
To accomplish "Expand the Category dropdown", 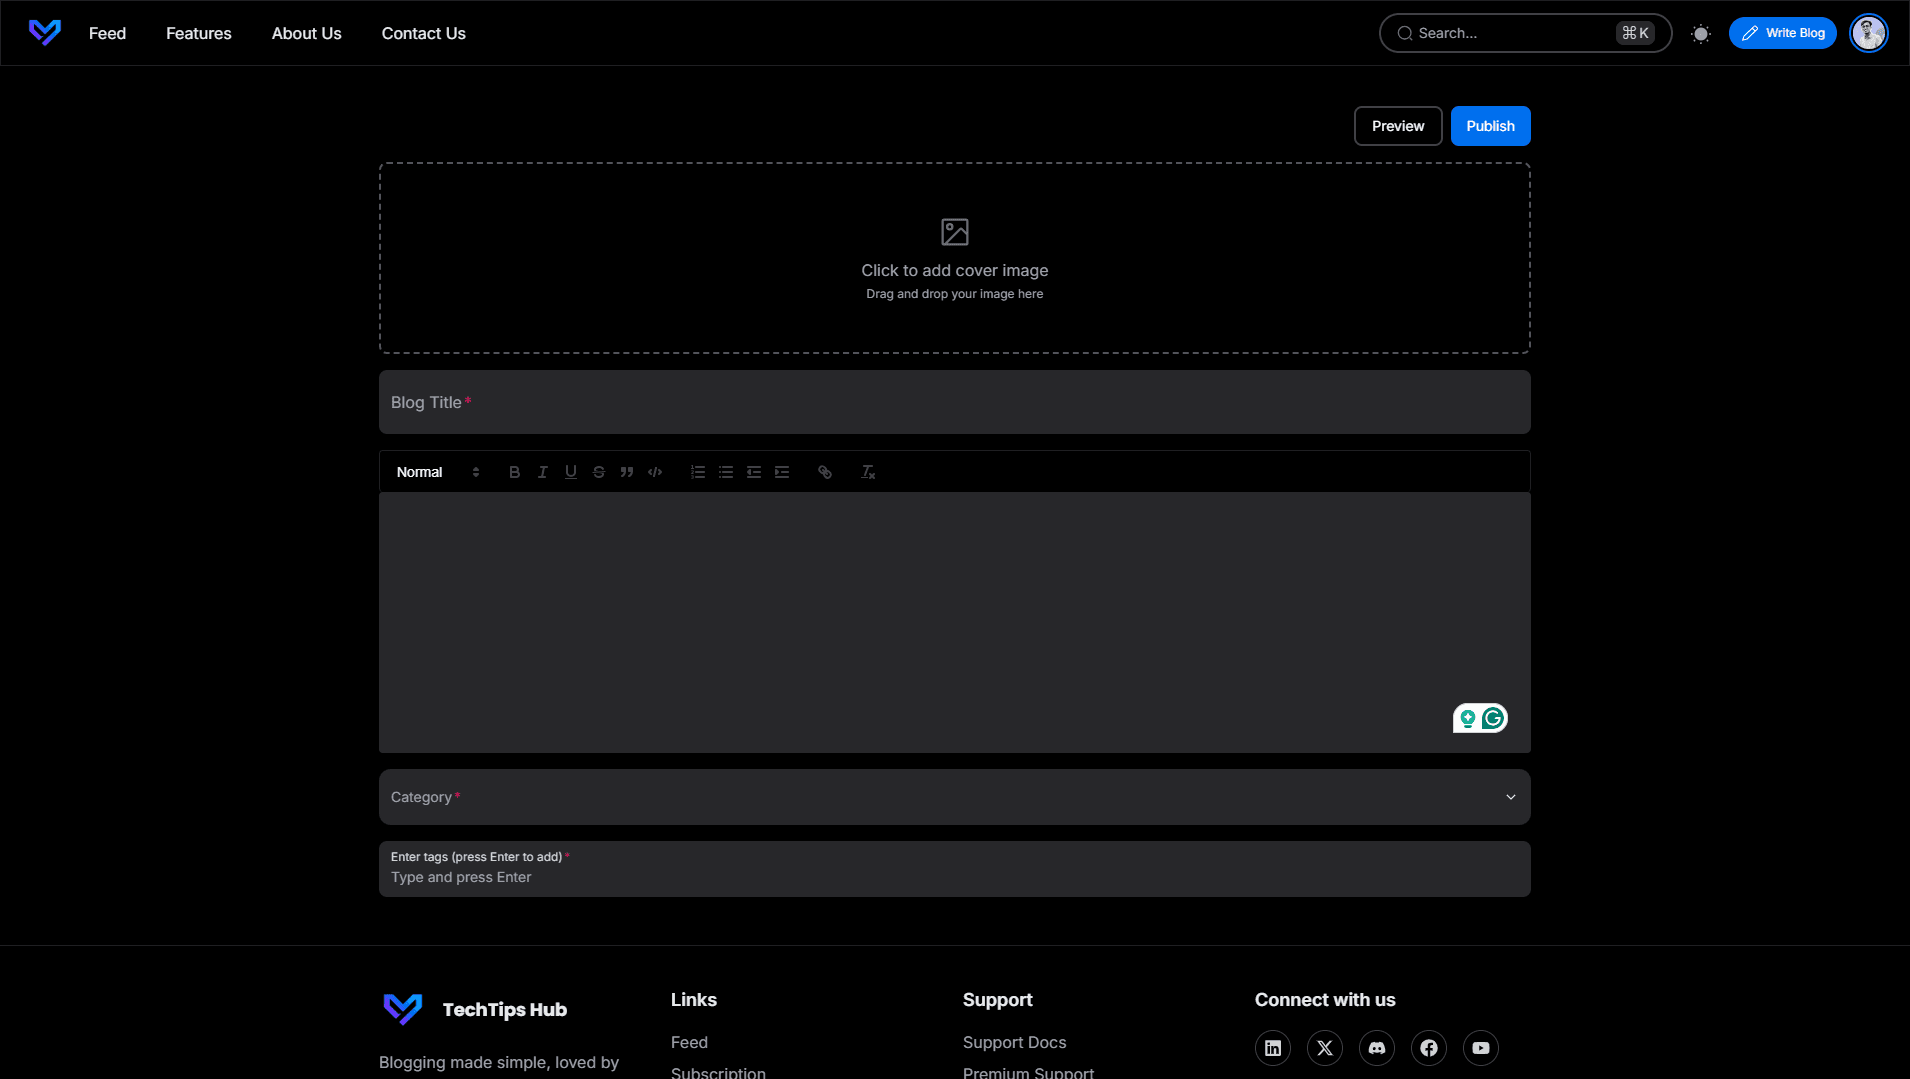I will coord(955,797).
